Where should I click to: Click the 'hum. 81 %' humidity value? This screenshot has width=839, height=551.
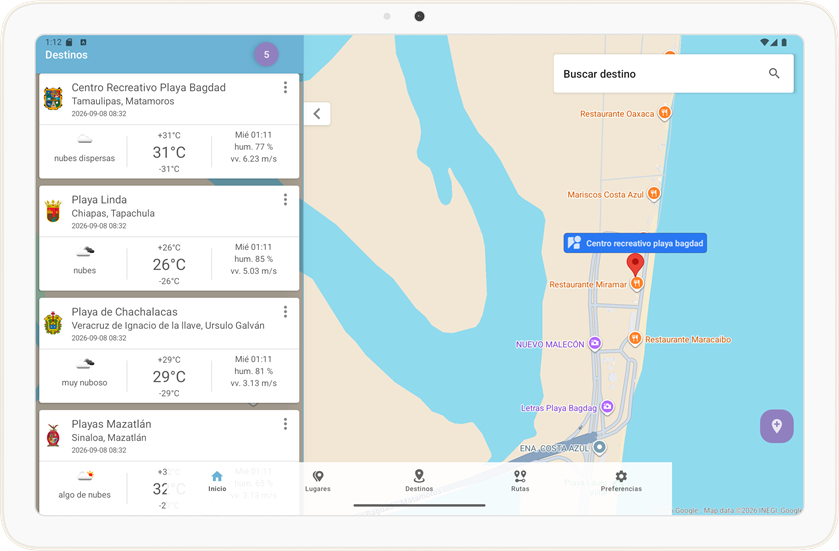point(254,371)
